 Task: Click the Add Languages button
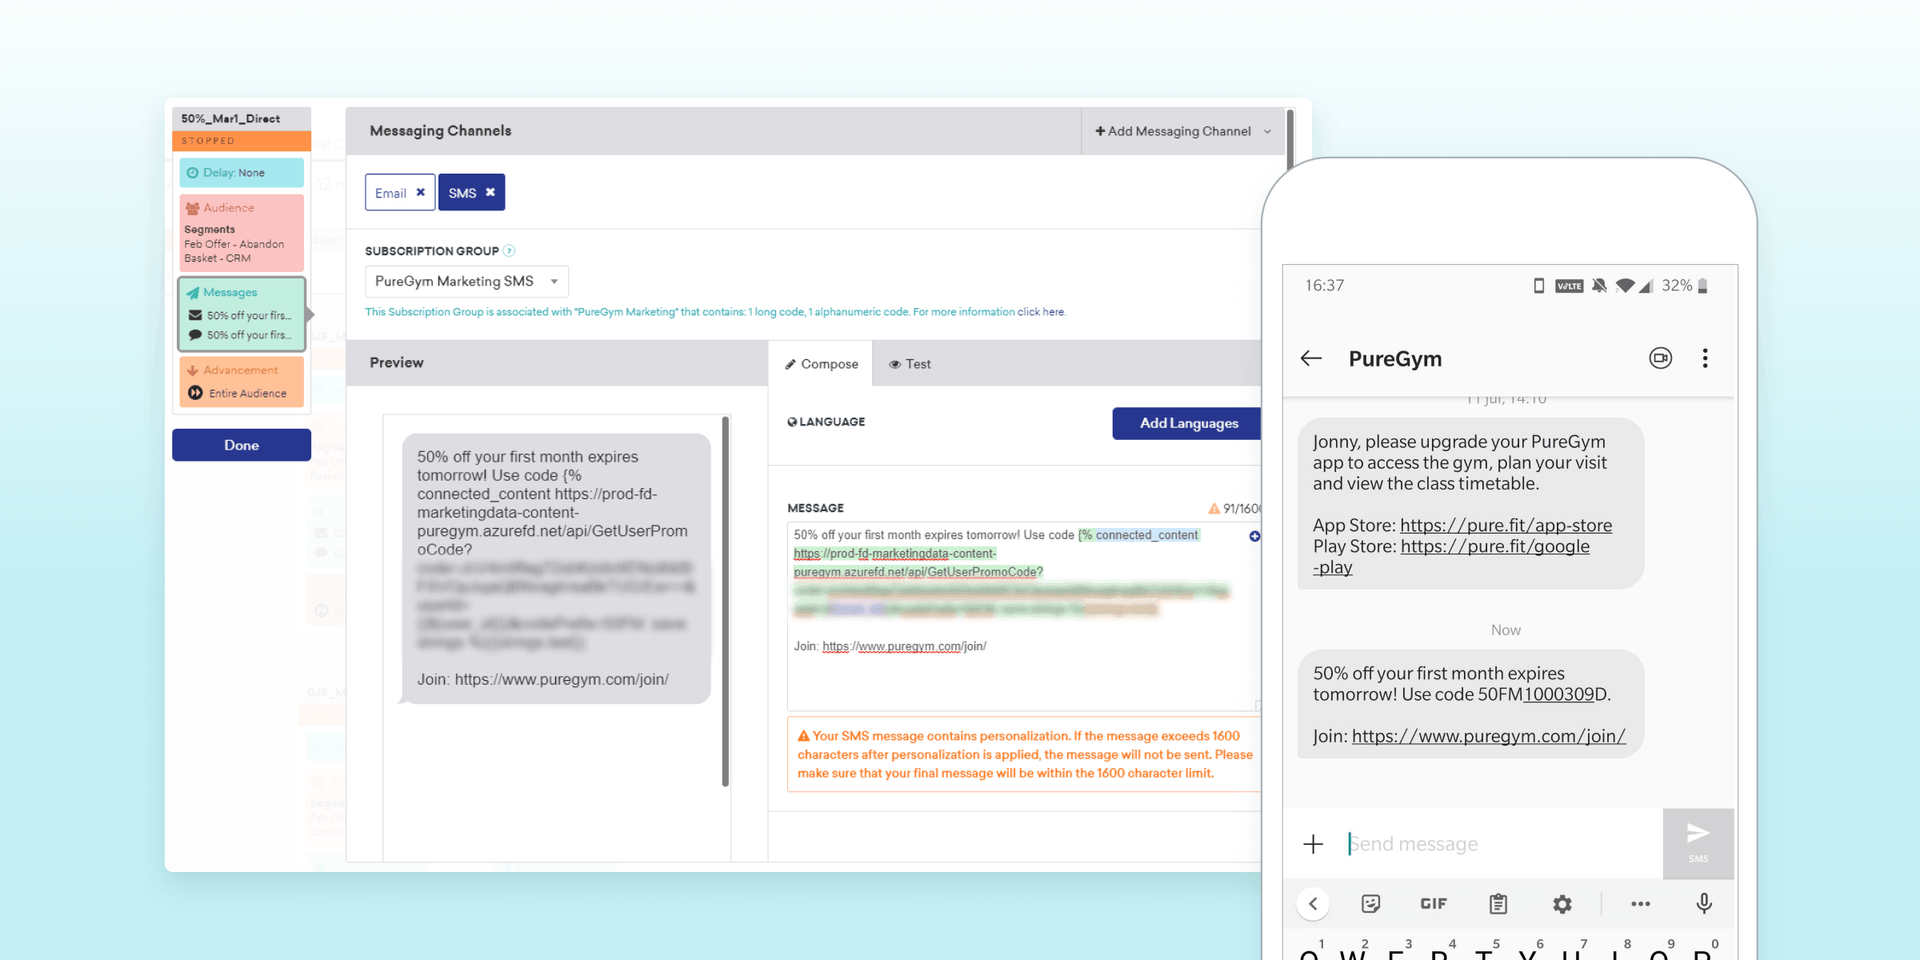pyautogui.click(x=1188, y=423)
